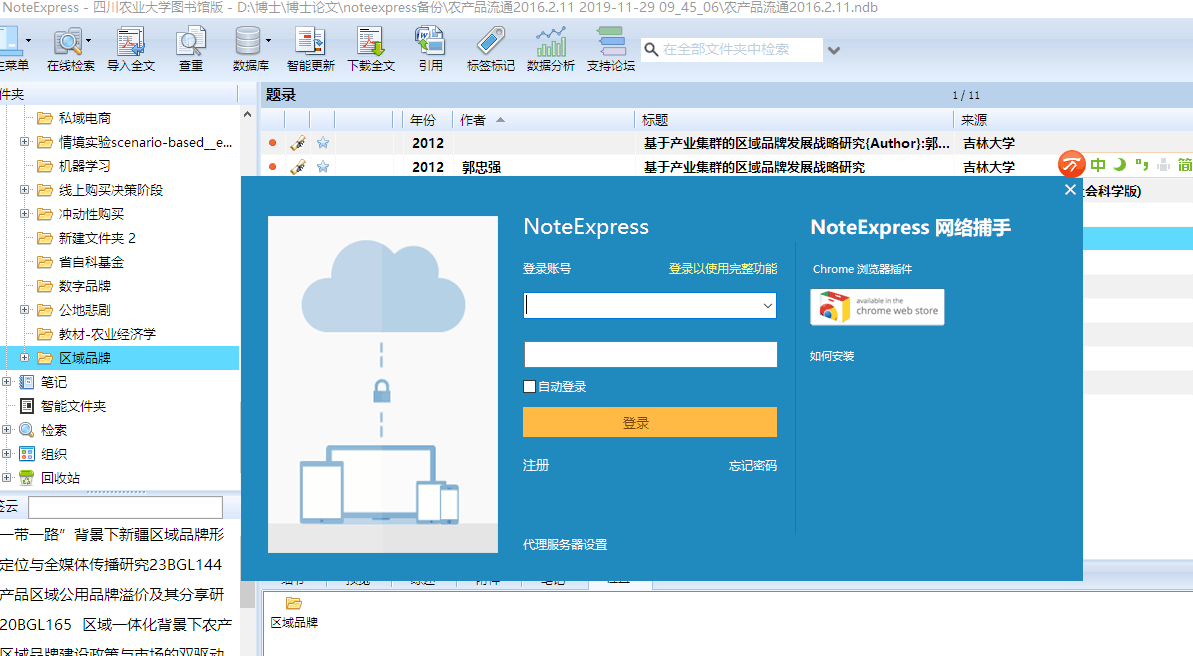The image size is (1193, 656).
Task: Open the 数据分析 data analysis tool
Action: click(x=551, y=49)
